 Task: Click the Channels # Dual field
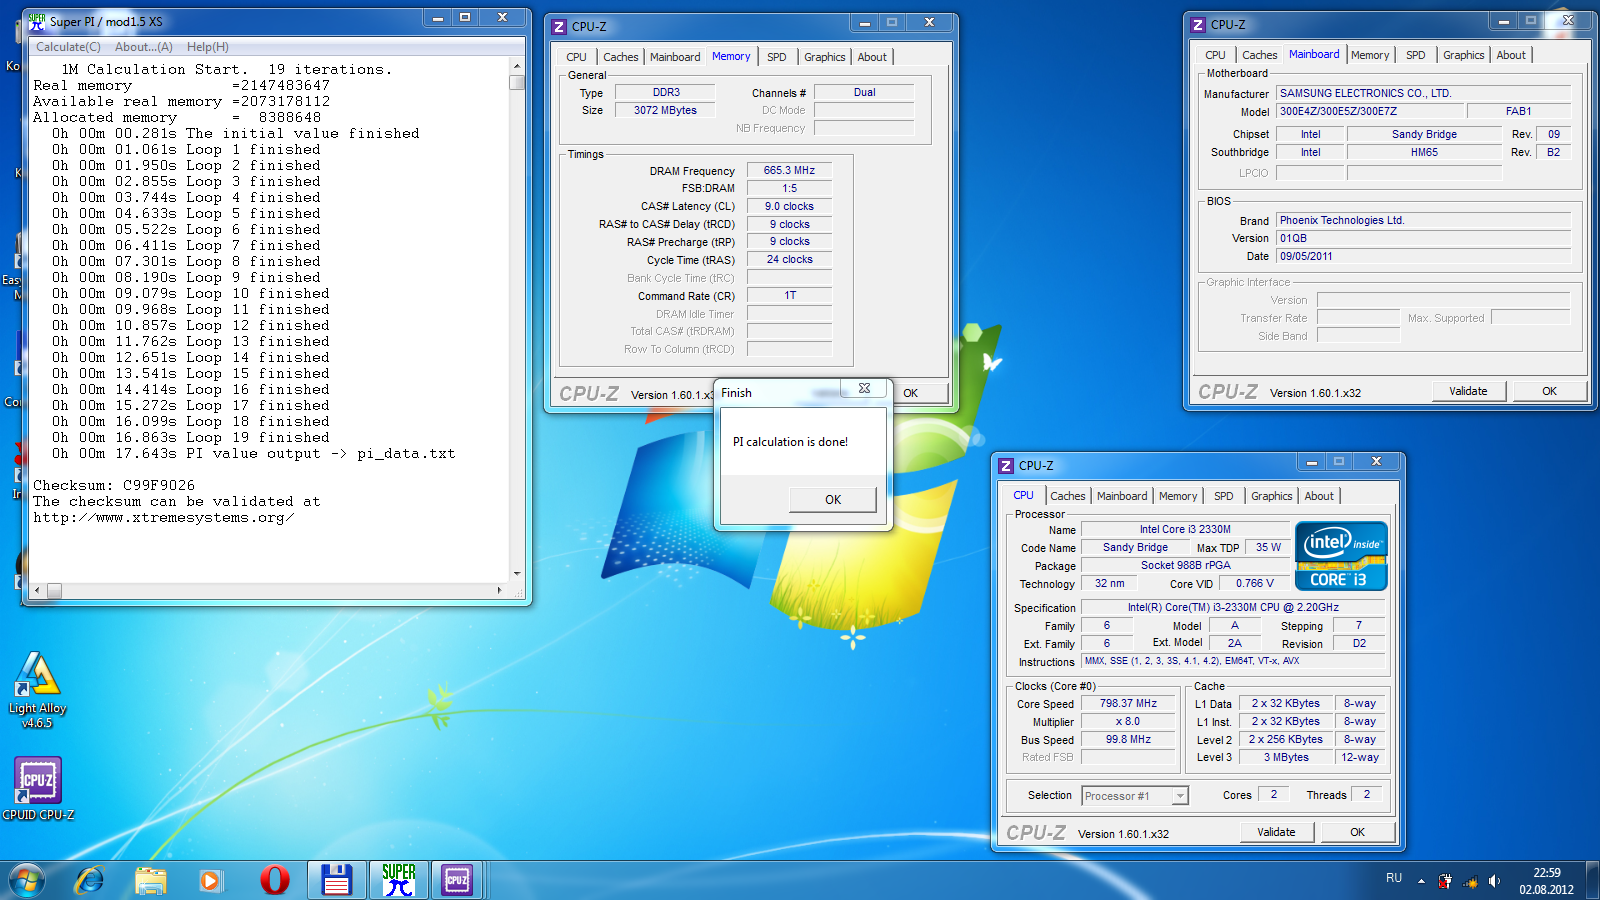click(864, 92)
